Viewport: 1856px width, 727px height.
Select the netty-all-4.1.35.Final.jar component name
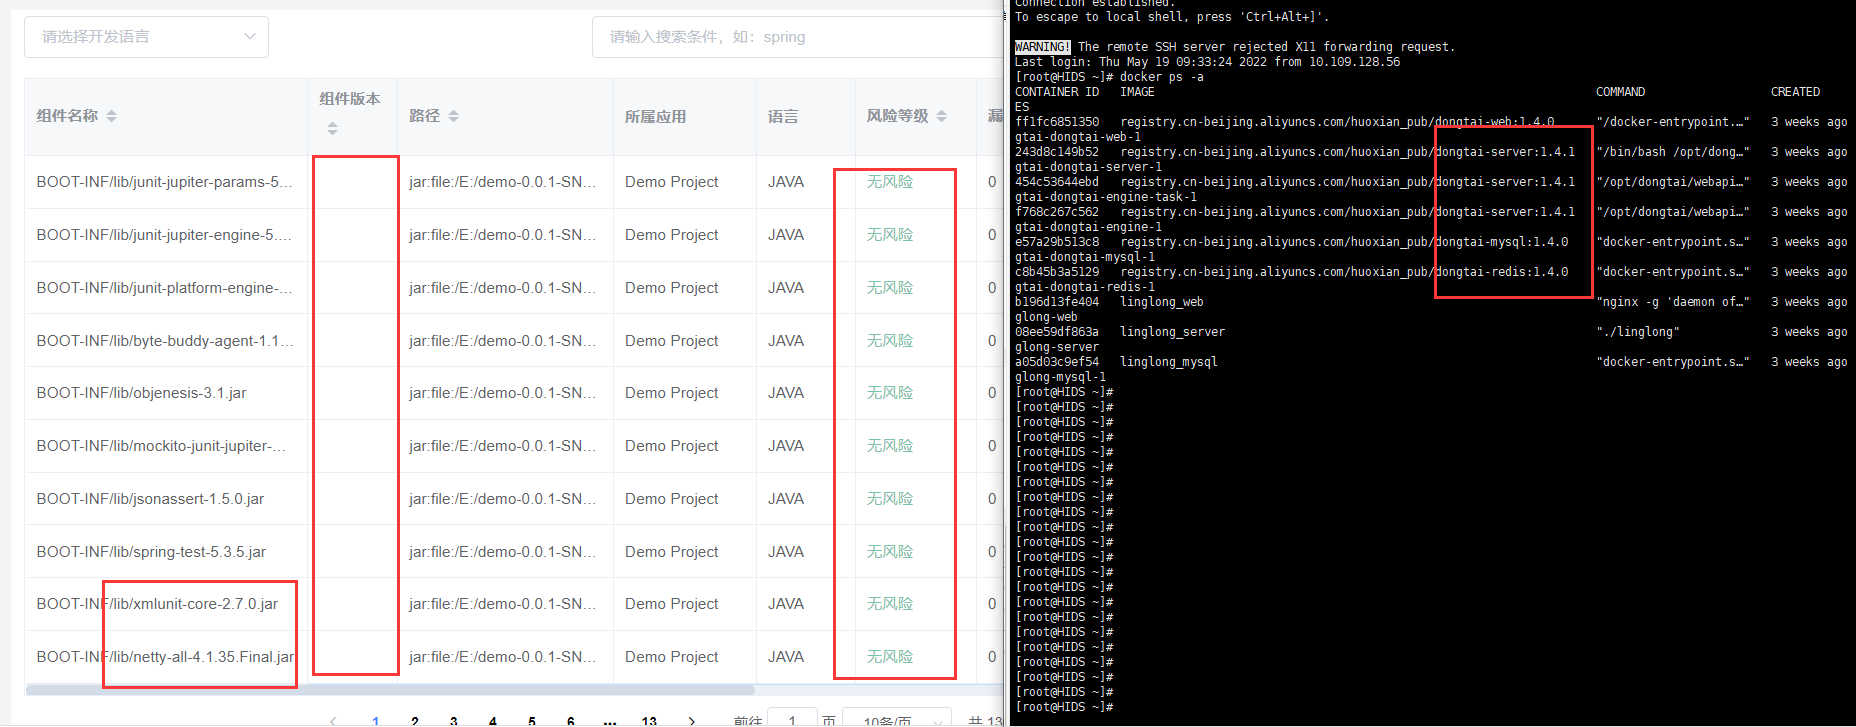pos(165,657)
